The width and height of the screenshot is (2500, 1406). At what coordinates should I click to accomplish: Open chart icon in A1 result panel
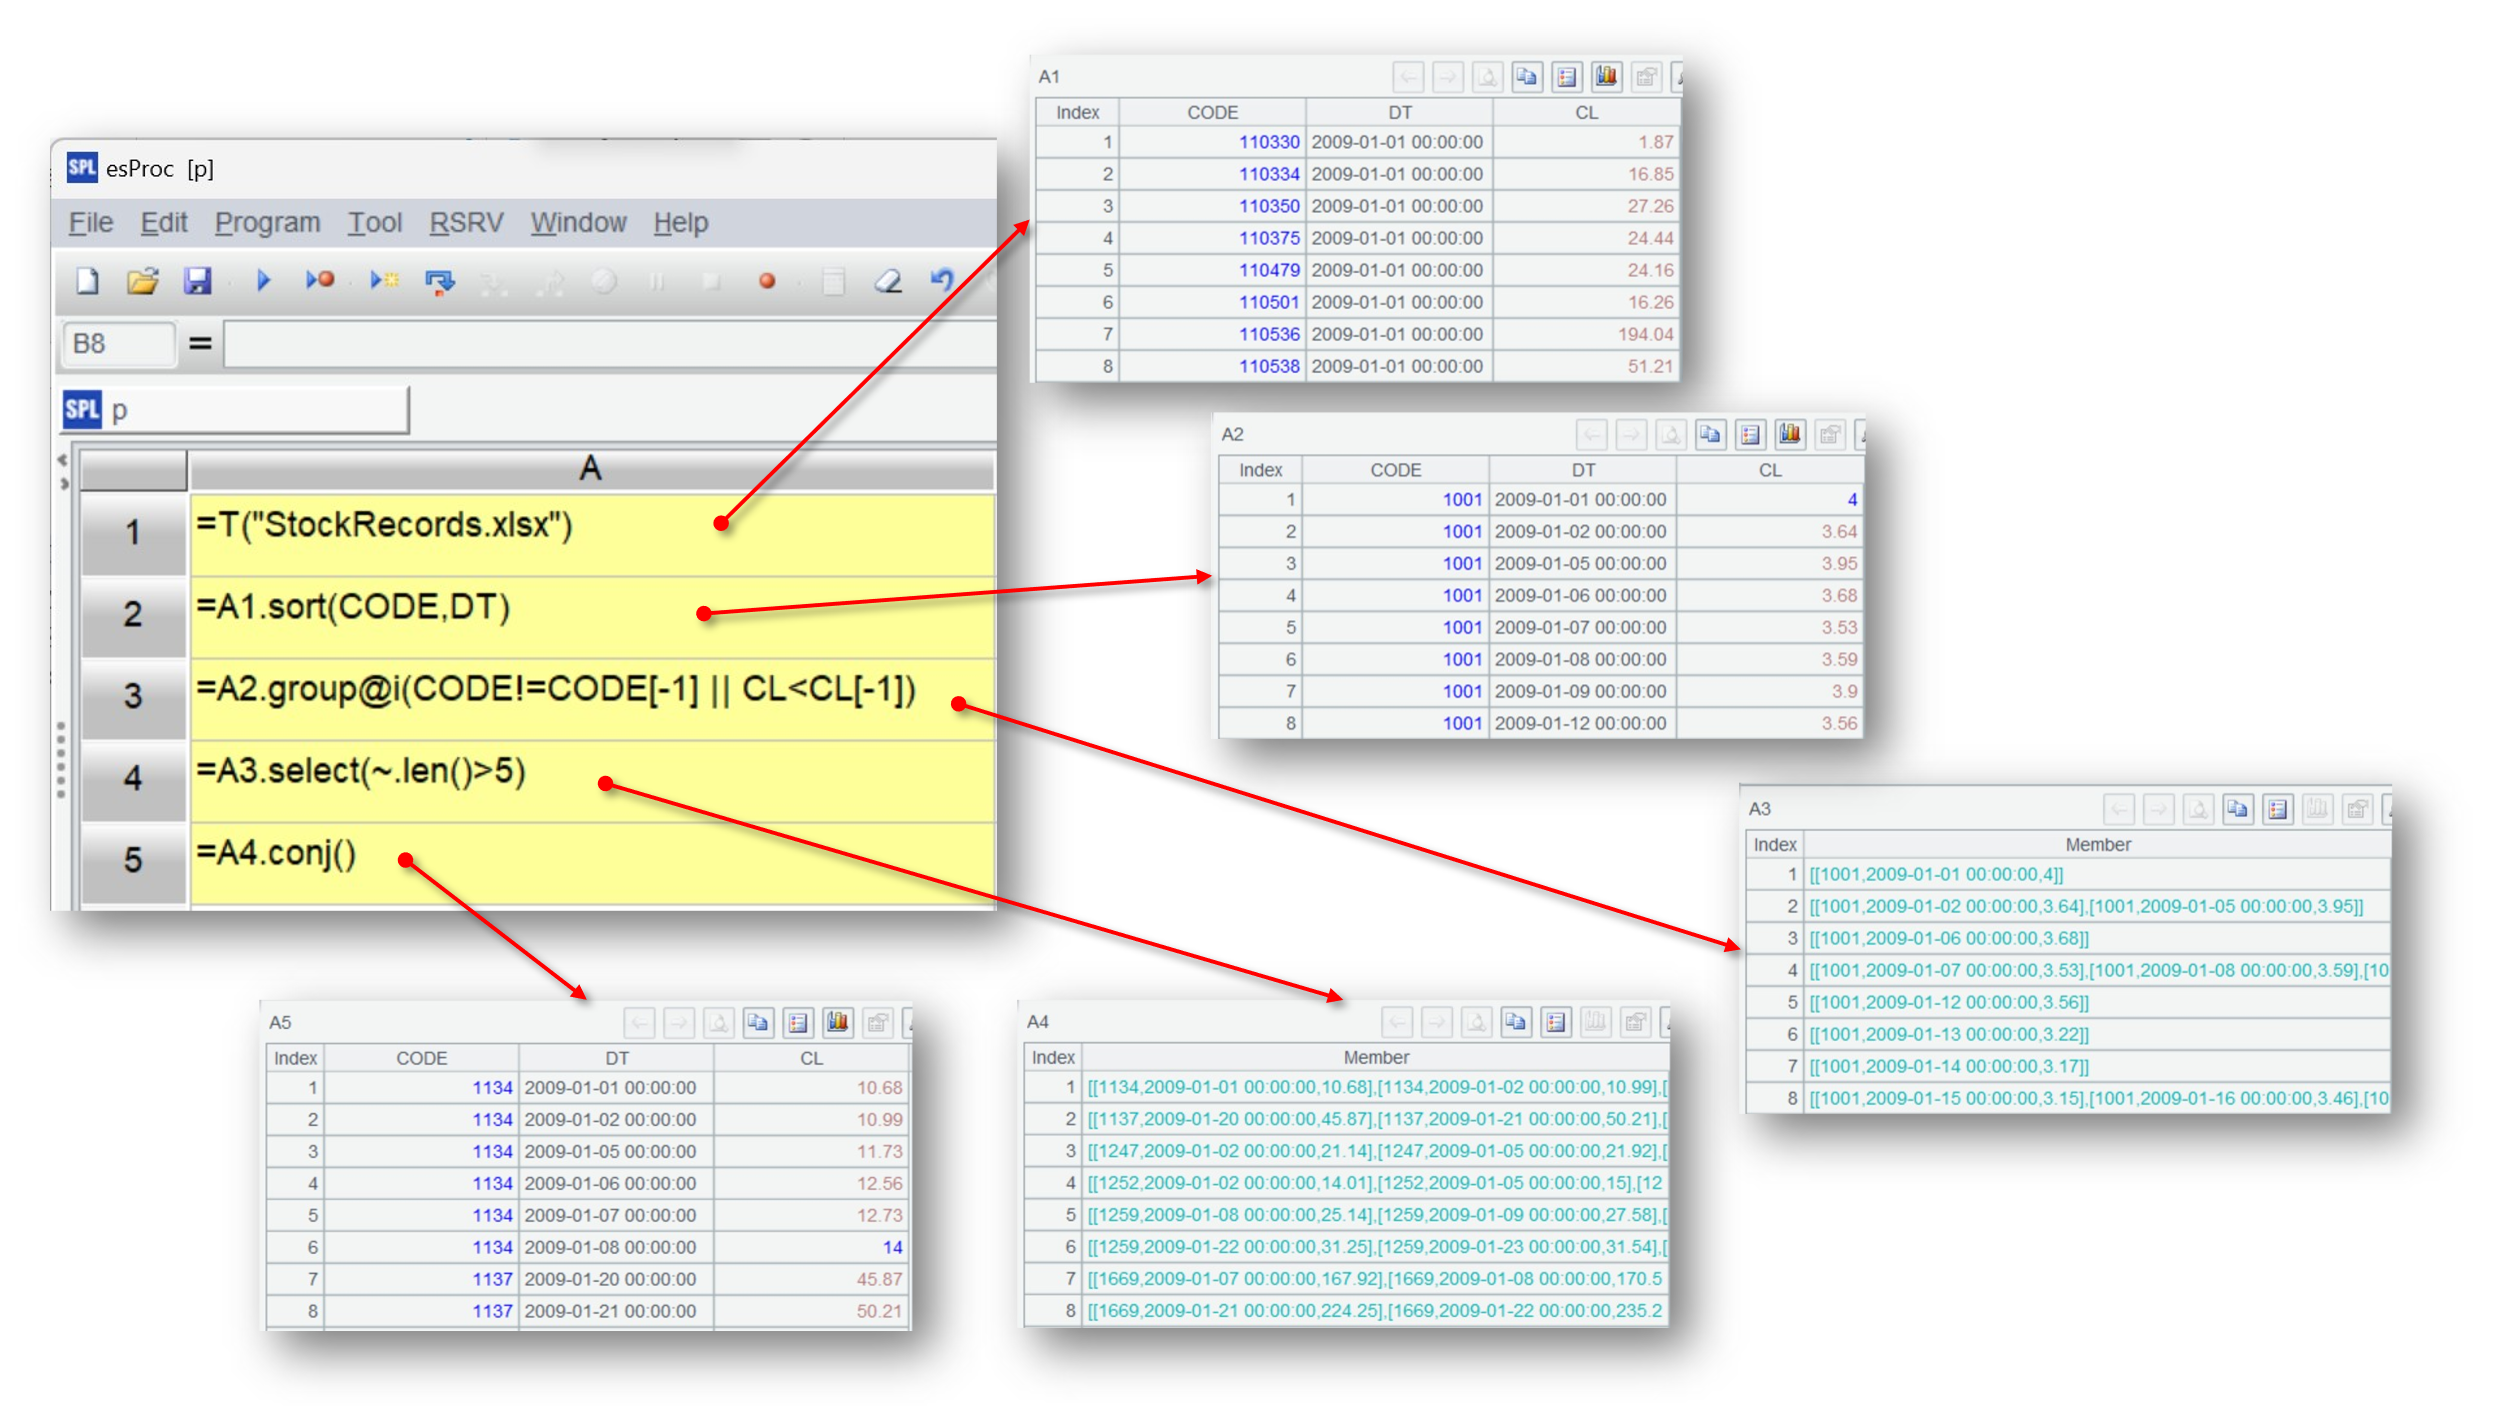[x=1606, y=77]
